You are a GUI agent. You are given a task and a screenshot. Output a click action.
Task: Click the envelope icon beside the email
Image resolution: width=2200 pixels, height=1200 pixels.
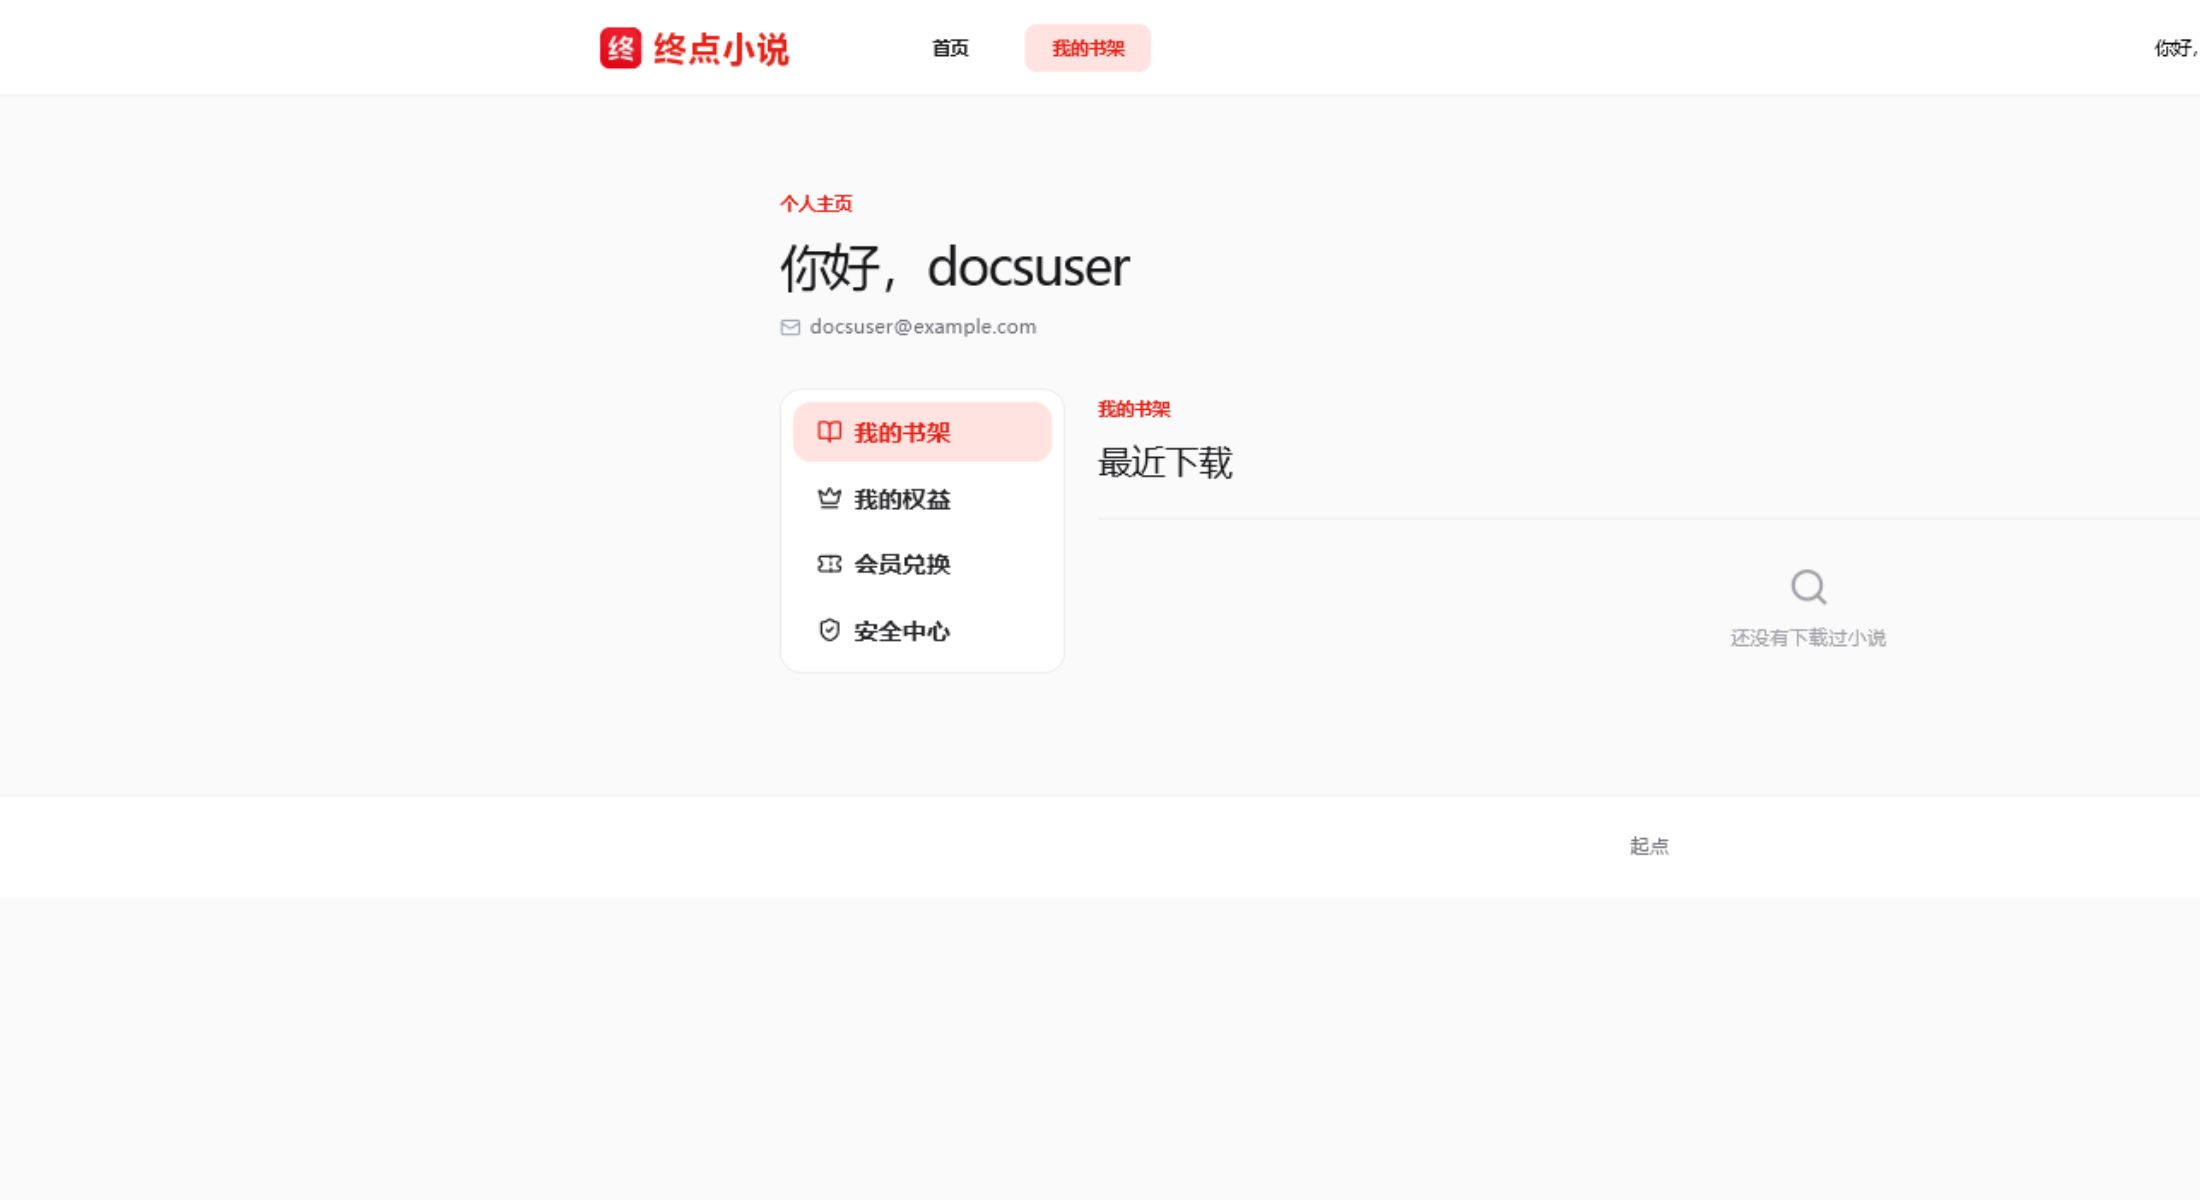[790, 327]
